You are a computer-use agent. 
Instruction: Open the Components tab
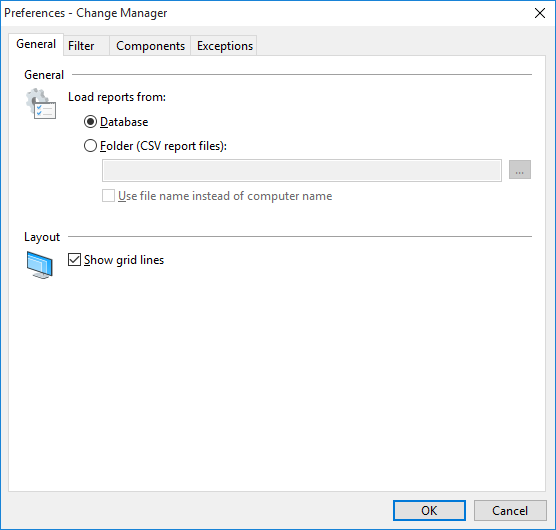tap(150, 46)
